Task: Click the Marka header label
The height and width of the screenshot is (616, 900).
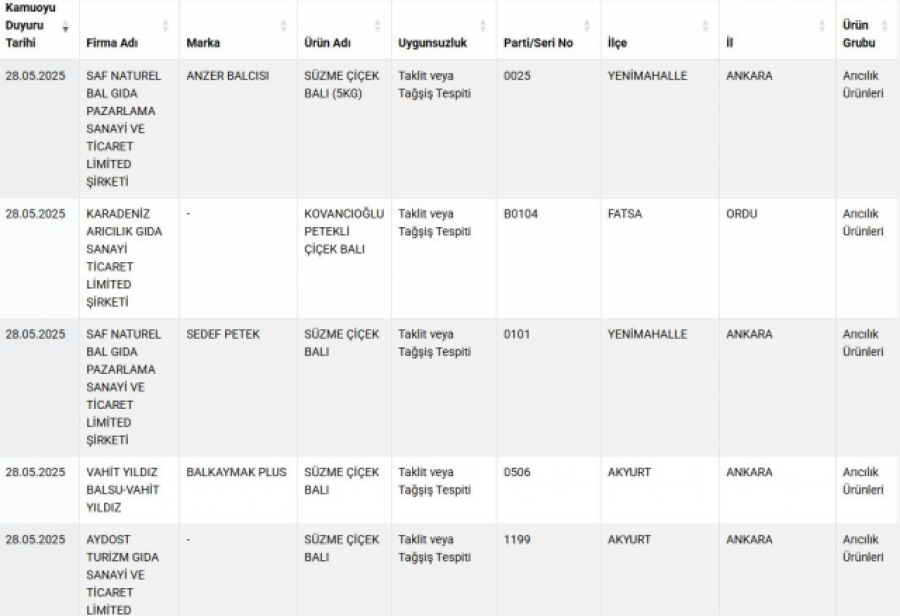Action: (x=203, y=43)
